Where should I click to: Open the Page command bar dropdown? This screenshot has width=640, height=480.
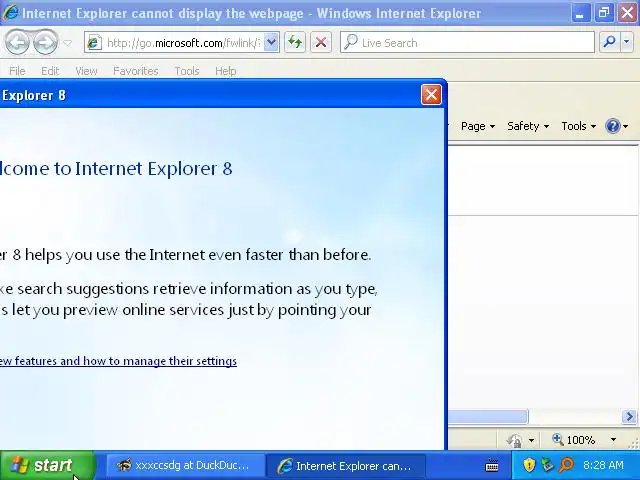tap(478, 126)
